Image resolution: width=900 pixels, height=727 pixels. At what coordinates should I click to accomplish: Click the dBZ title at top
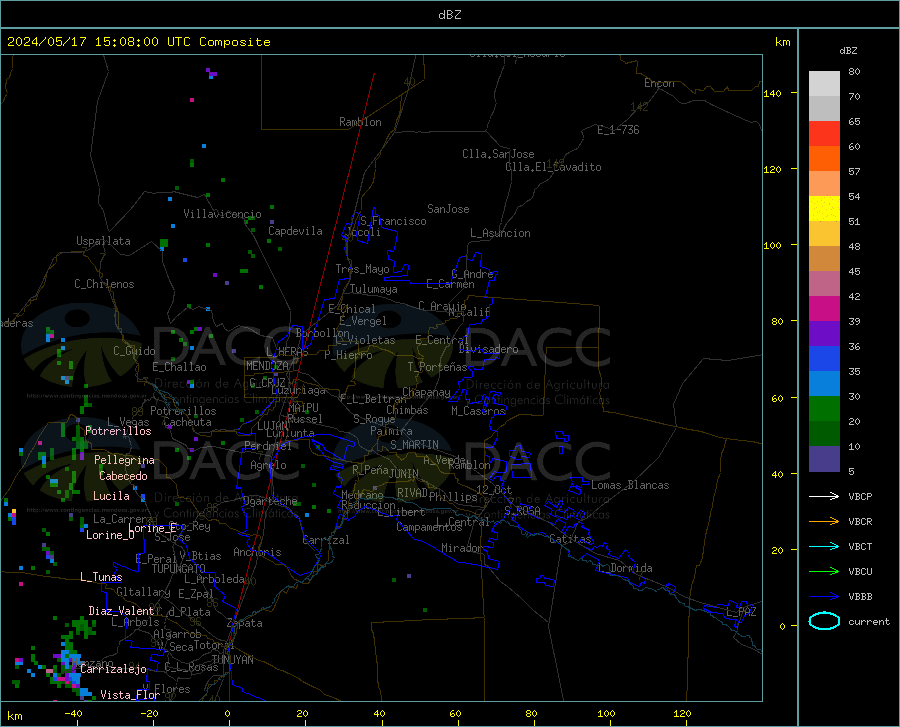449,15
